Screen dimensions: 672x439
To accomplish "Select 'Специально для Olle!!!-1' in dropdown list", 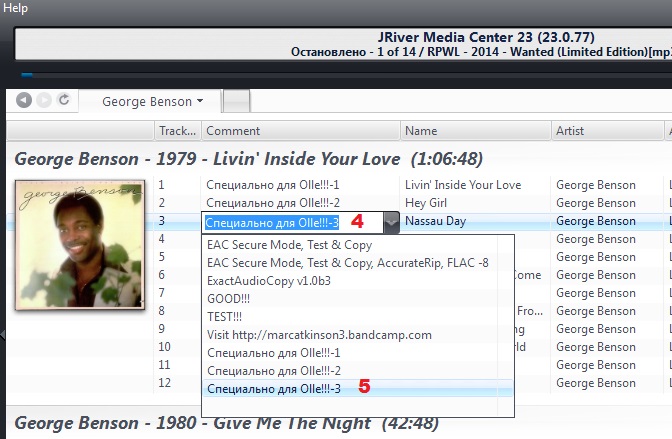I will [273, 353].
